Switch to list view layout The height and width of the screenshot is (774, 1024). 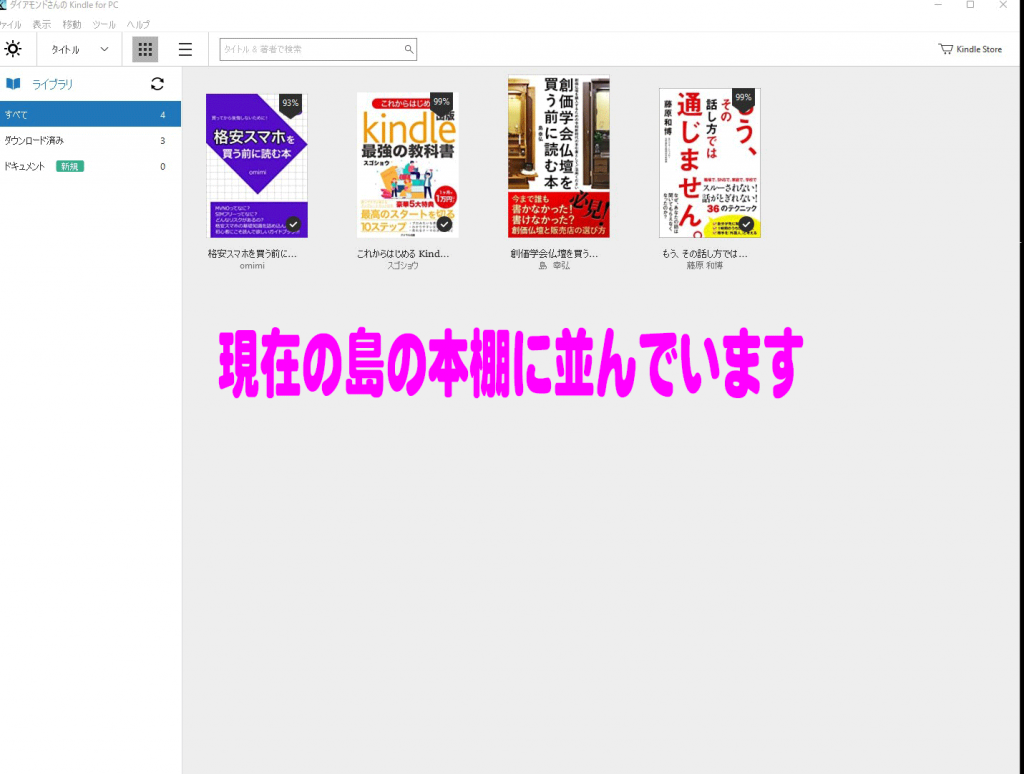185,49
